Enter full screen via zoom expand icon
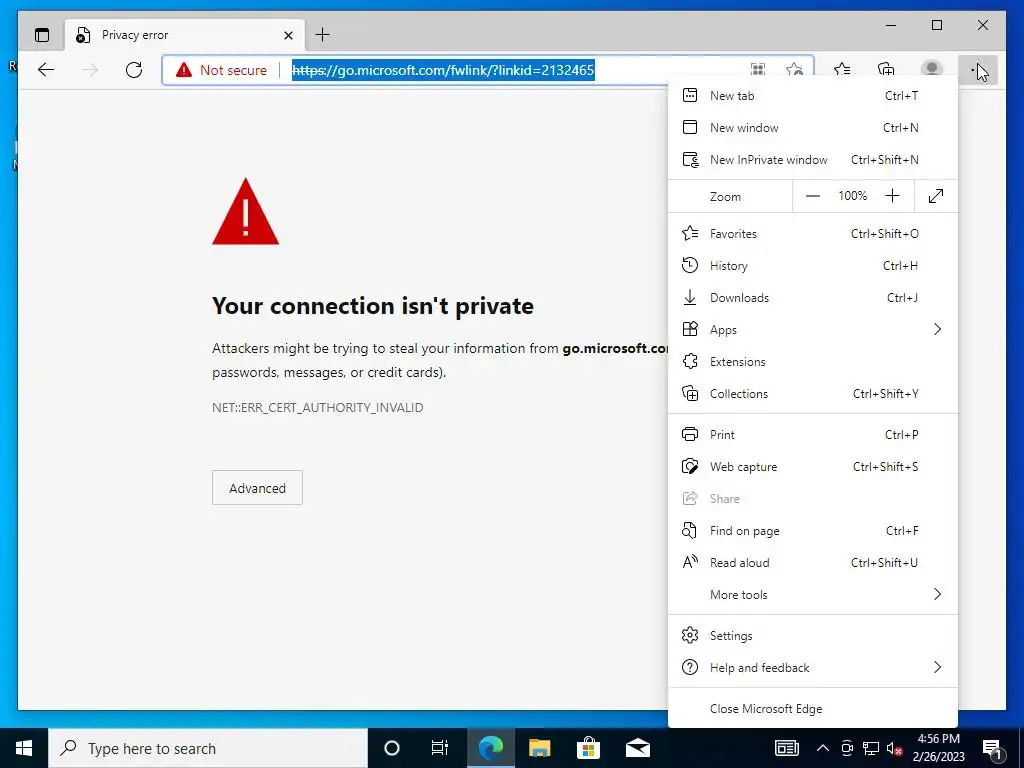Viewport: 1024px width, 768px height. point(936,196)
